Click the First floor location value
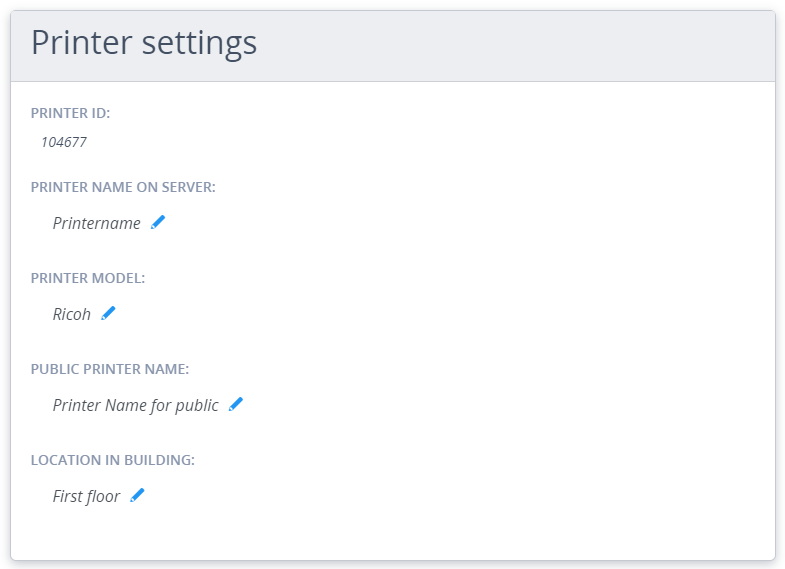 point(86,496)
